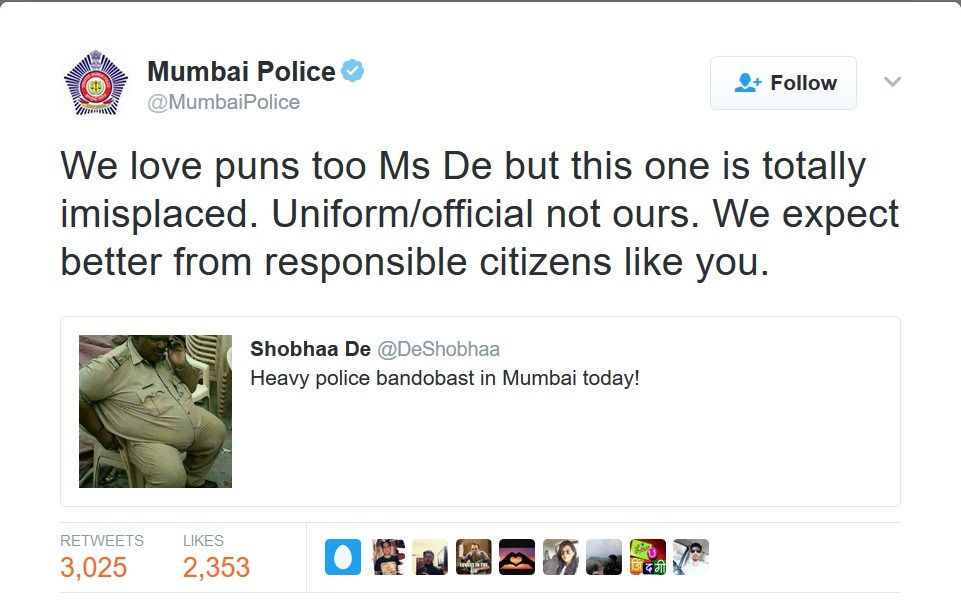Click the second liker avatar, person in black shirt
961x600 pixels.
click(388, 557)
